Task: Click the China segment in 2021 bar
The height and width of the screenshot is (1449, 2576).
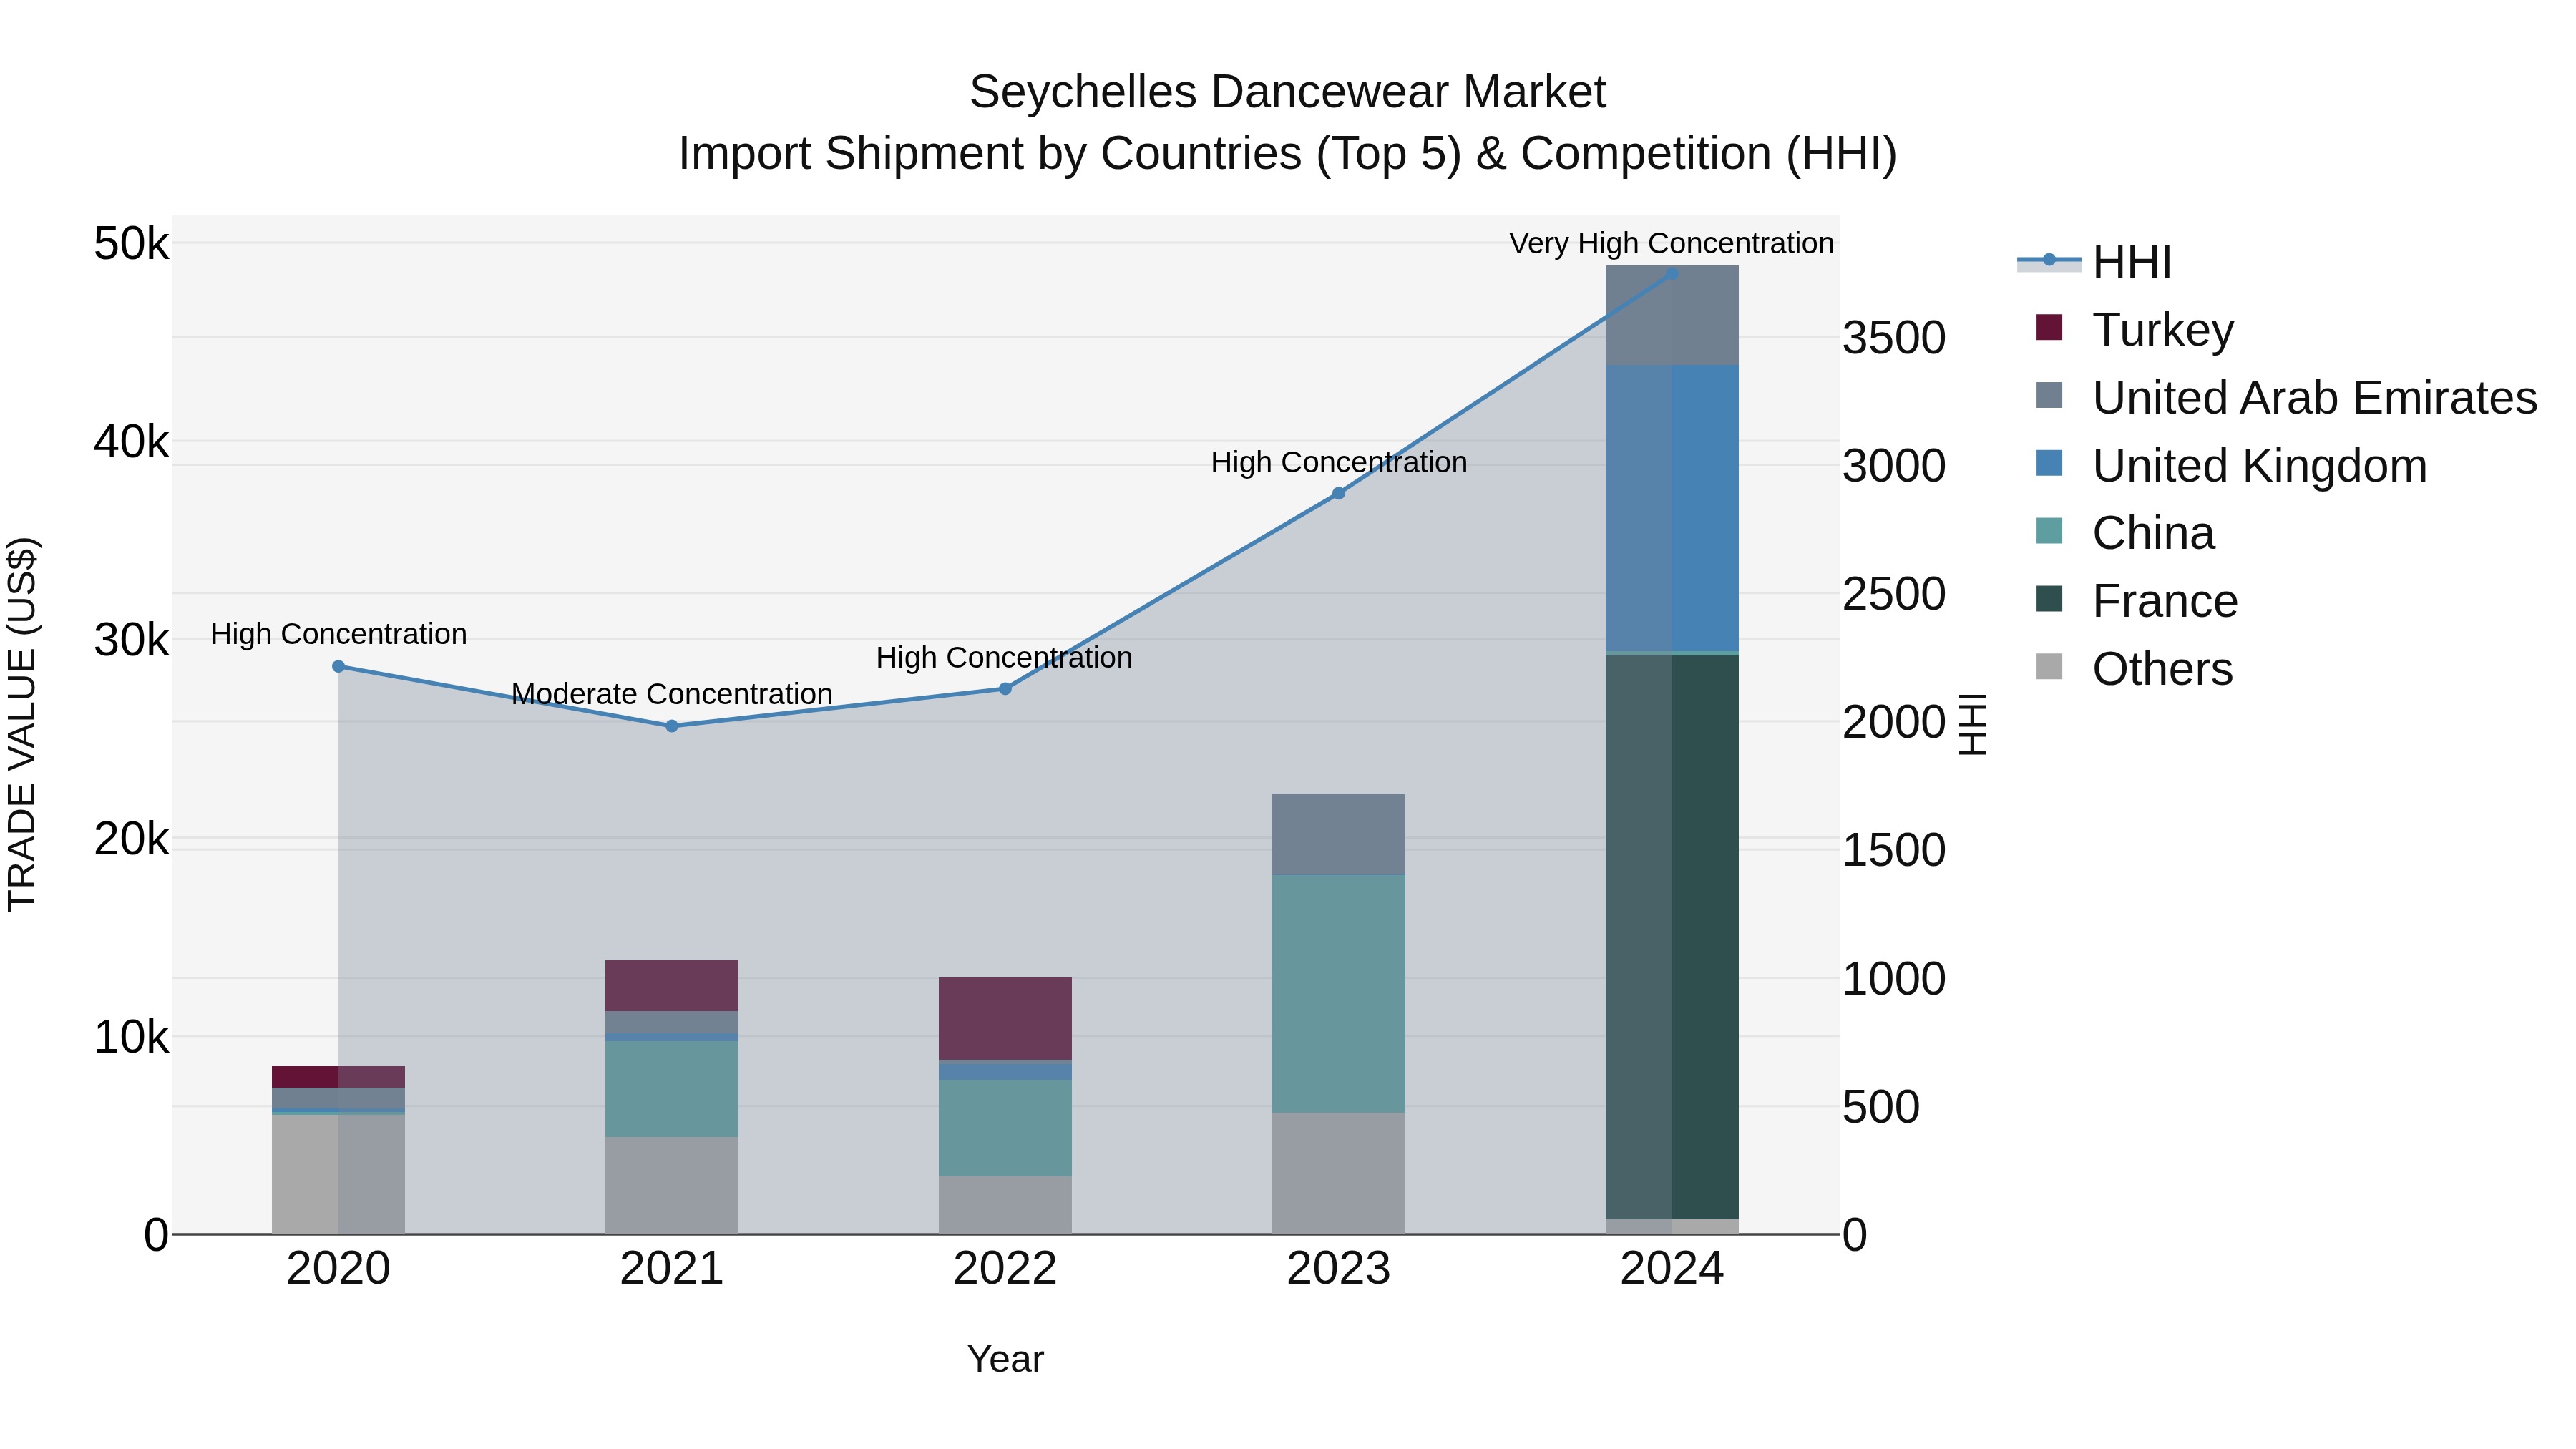Action: point(672,1089)
